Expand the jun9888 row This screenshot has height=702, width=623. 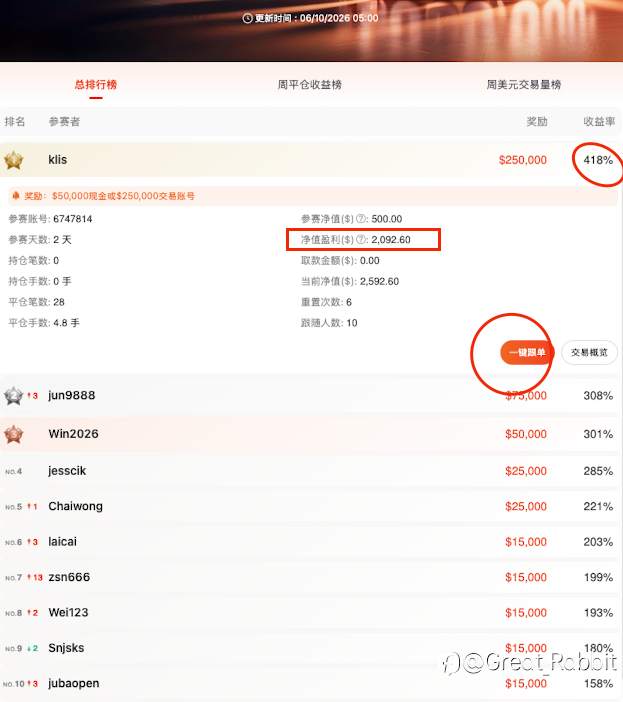[311, 396]
